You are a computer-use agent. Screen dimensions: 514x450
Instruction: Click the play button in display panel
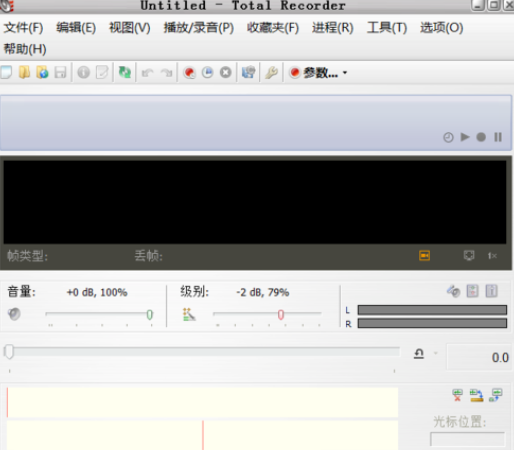[465, 137]
